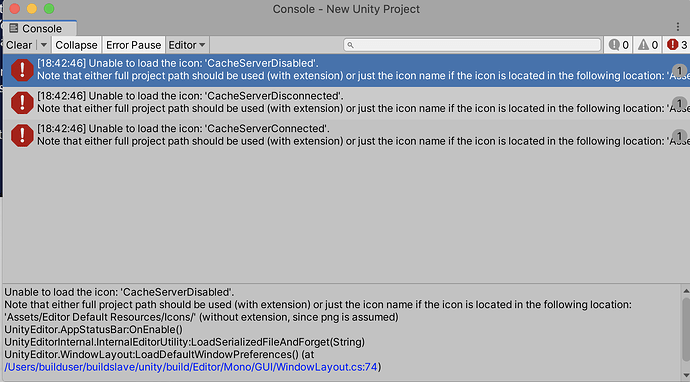Toggle the error message count filter
Viewport: 690px width, 382px height.
676,45
